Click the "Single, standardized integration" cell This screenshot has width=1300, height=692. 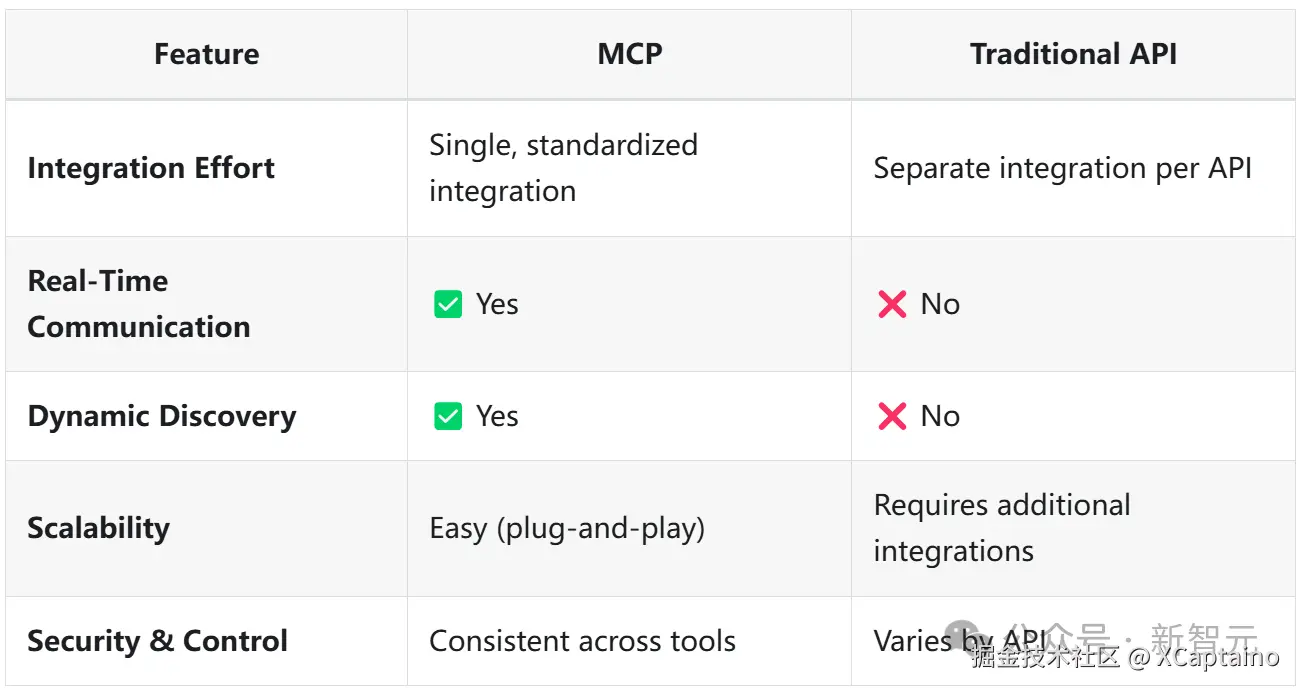tap(563, 168)
